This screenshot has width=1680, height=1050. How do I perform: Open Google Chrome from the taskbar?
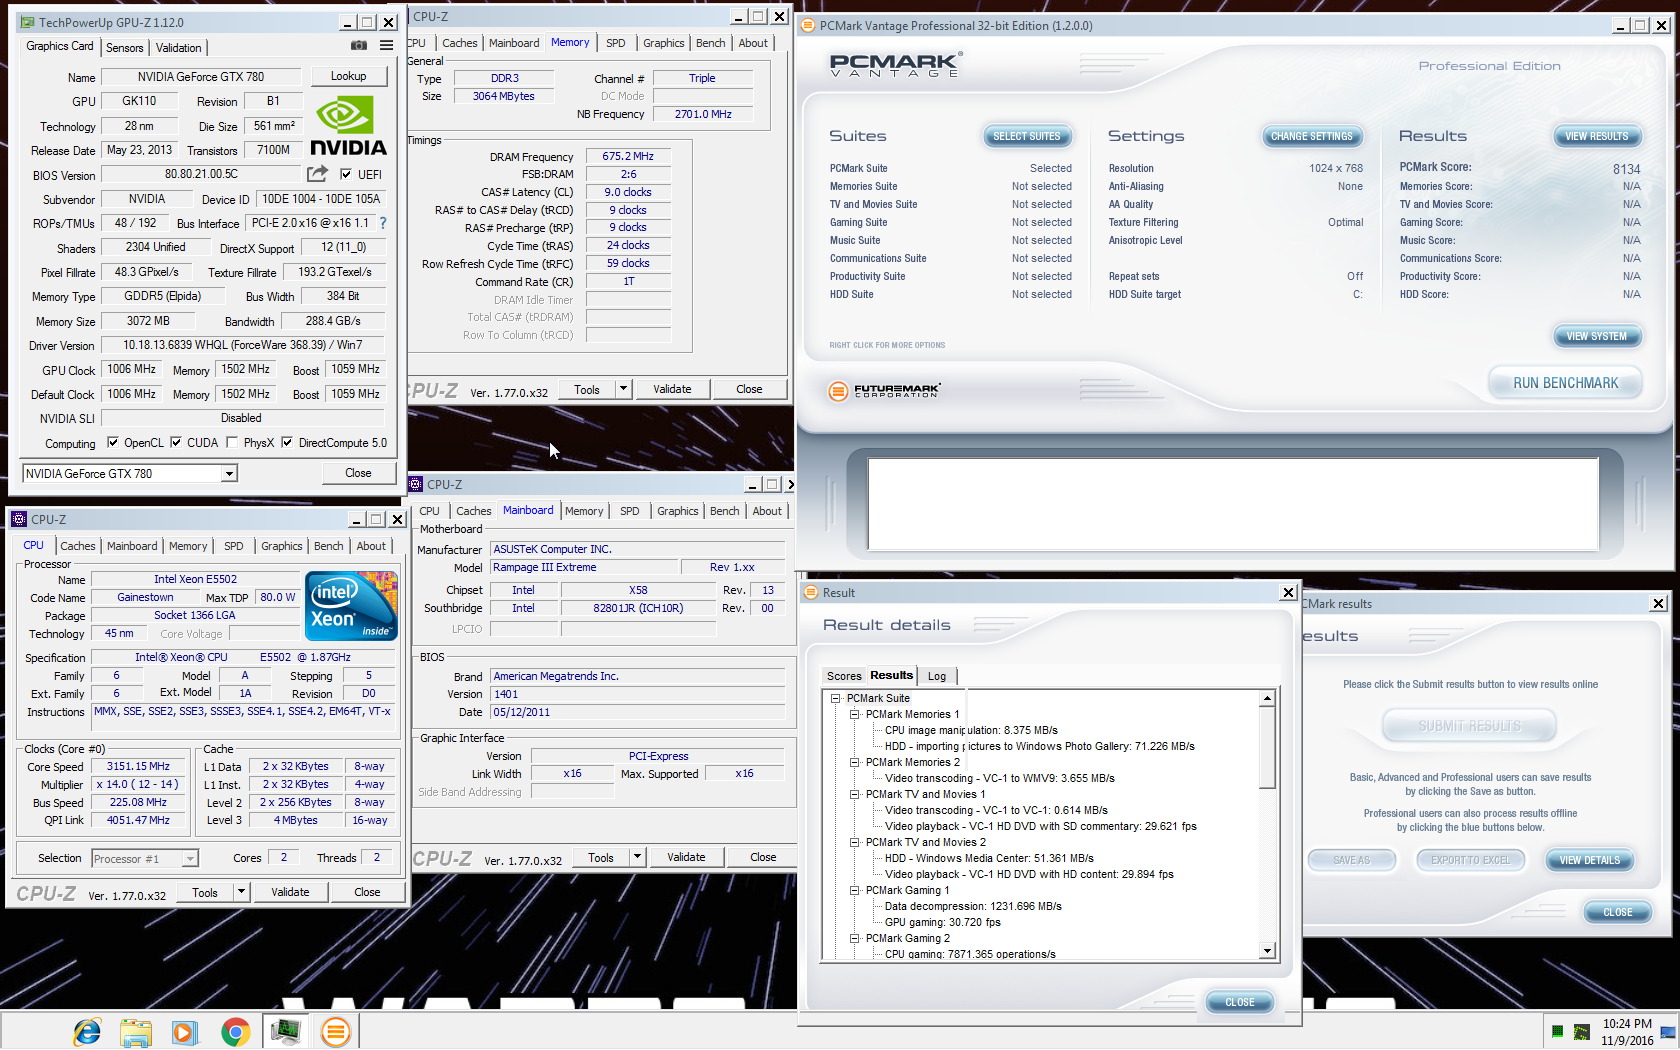[x=235, y=1031]
